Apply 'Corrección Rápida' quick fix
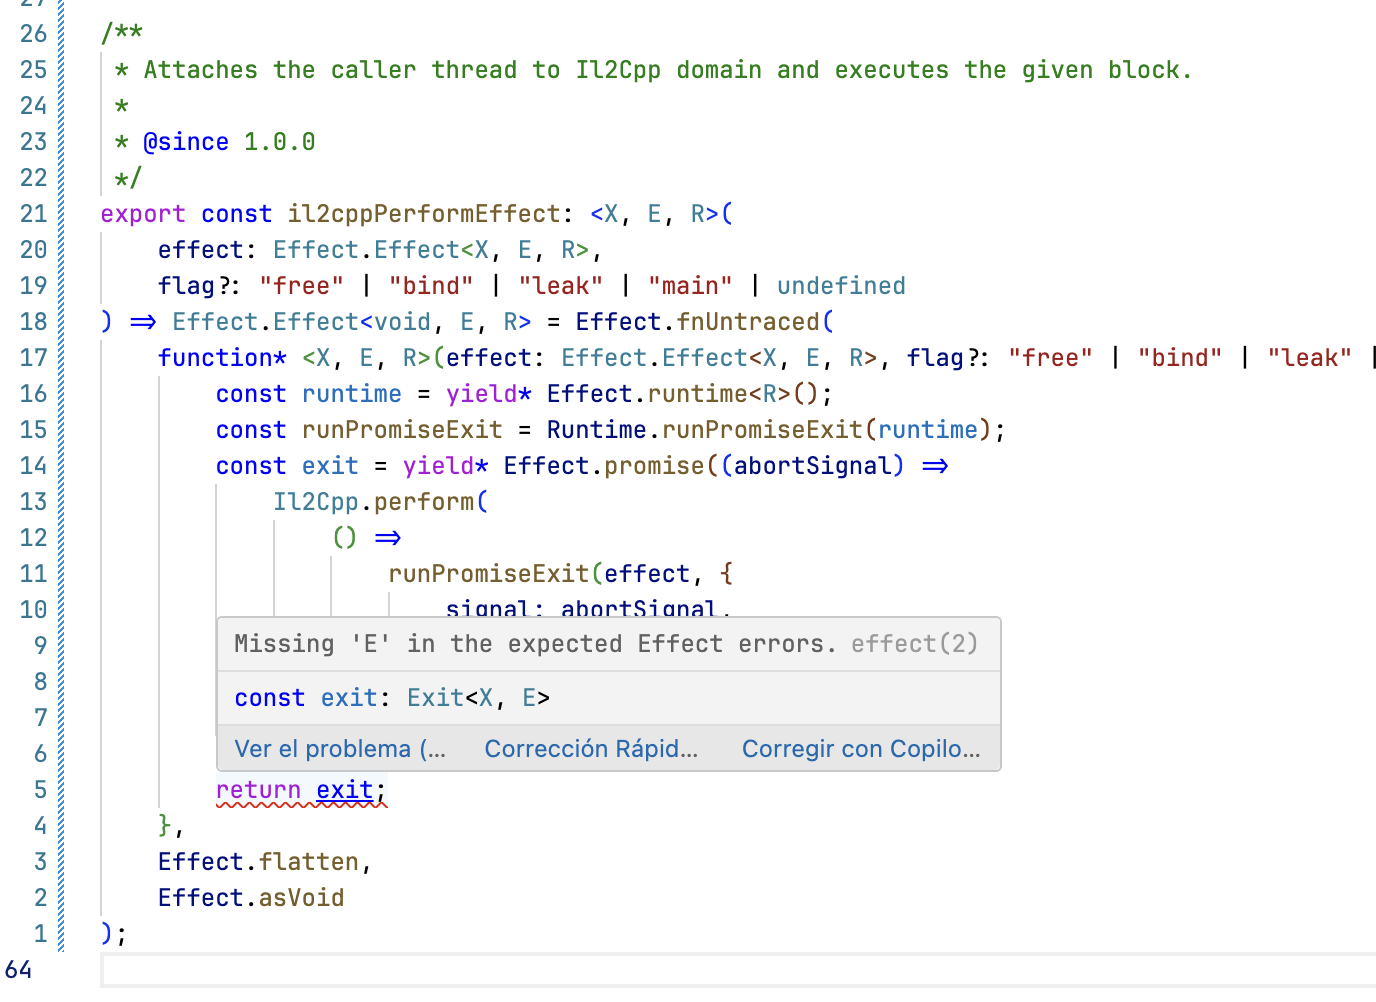The width and height of the screenshot is (1376, 1002). 591,748
